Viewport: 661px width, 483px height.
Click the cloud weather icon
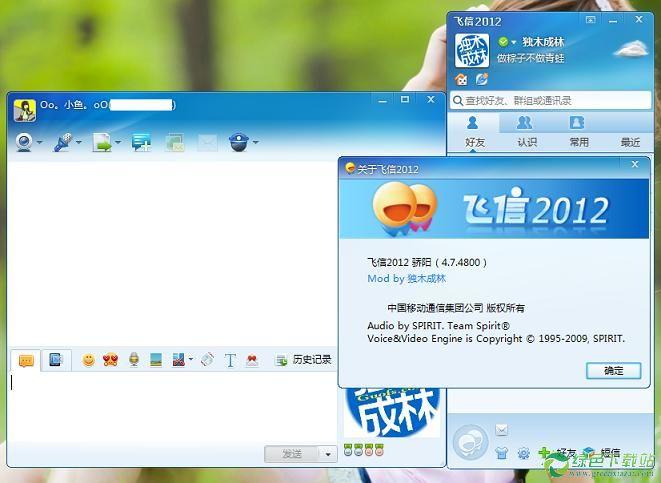(x=631, y=48)
